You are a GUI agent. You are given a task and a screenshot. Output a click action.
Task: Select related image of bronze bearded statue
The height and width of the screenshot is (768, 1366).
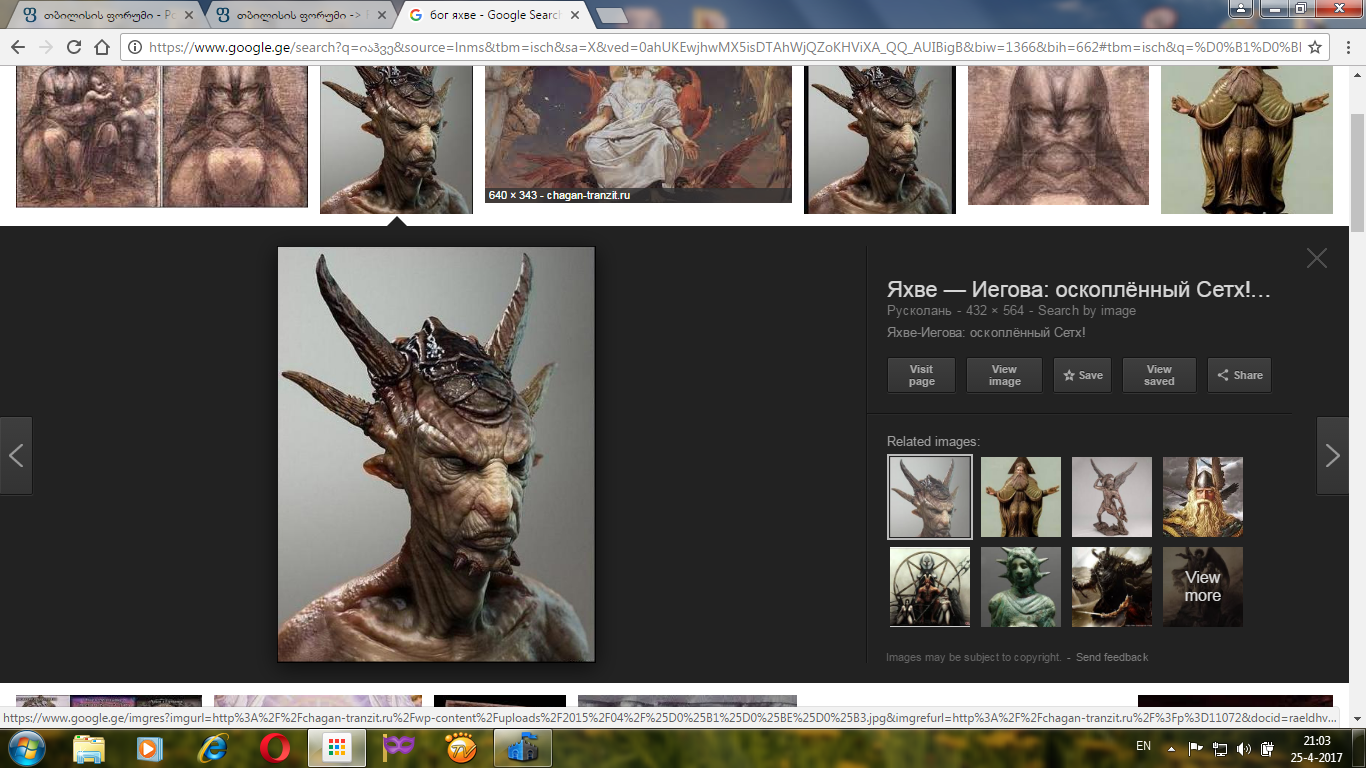(x=1021, y=497)
